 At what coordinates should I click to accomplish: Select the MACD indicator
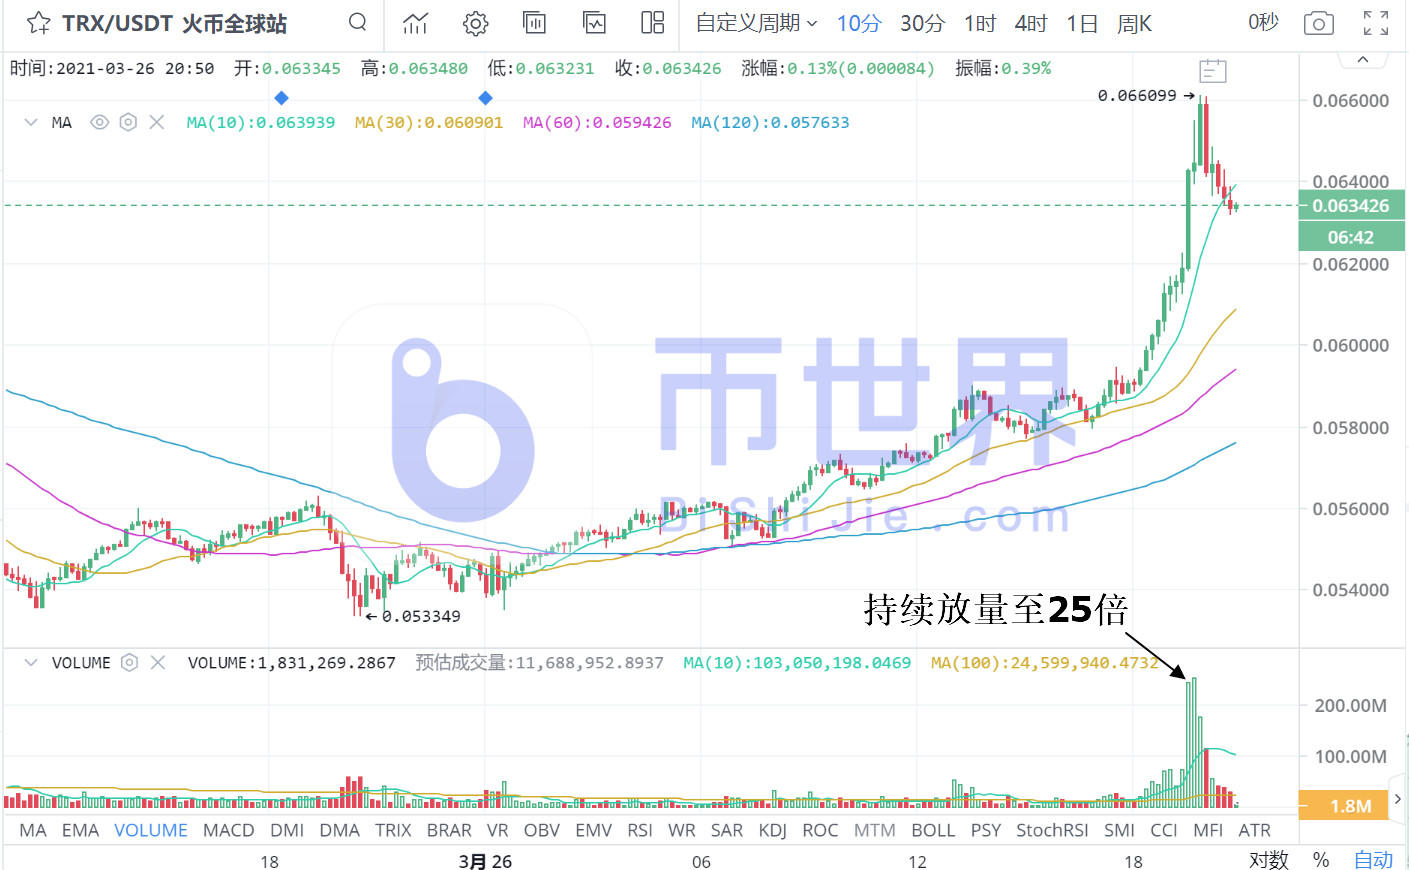[228, 830]
